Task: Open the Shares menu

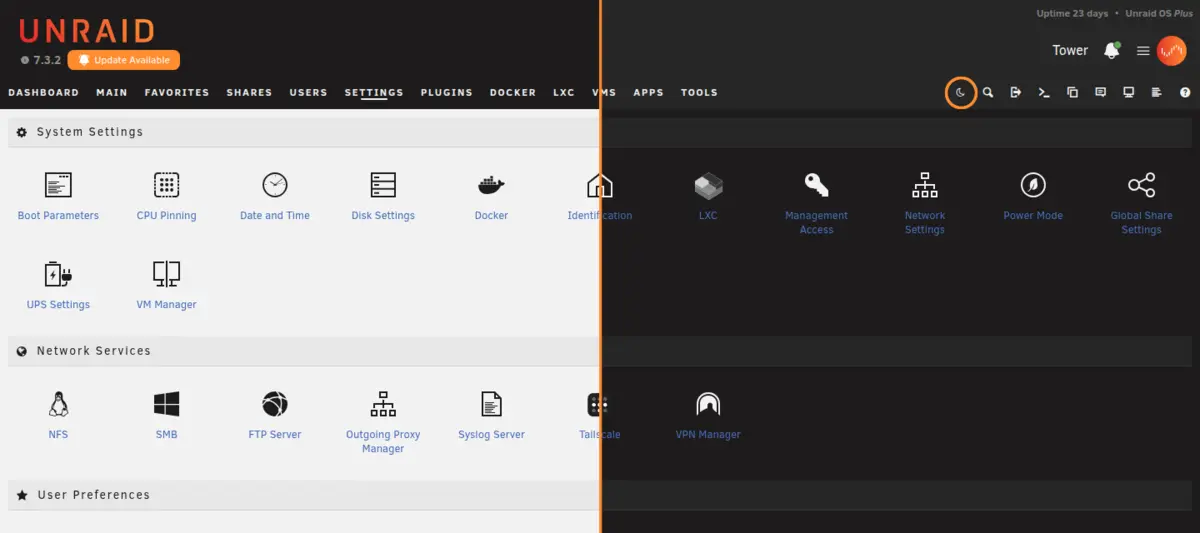Action: point(249,92)
